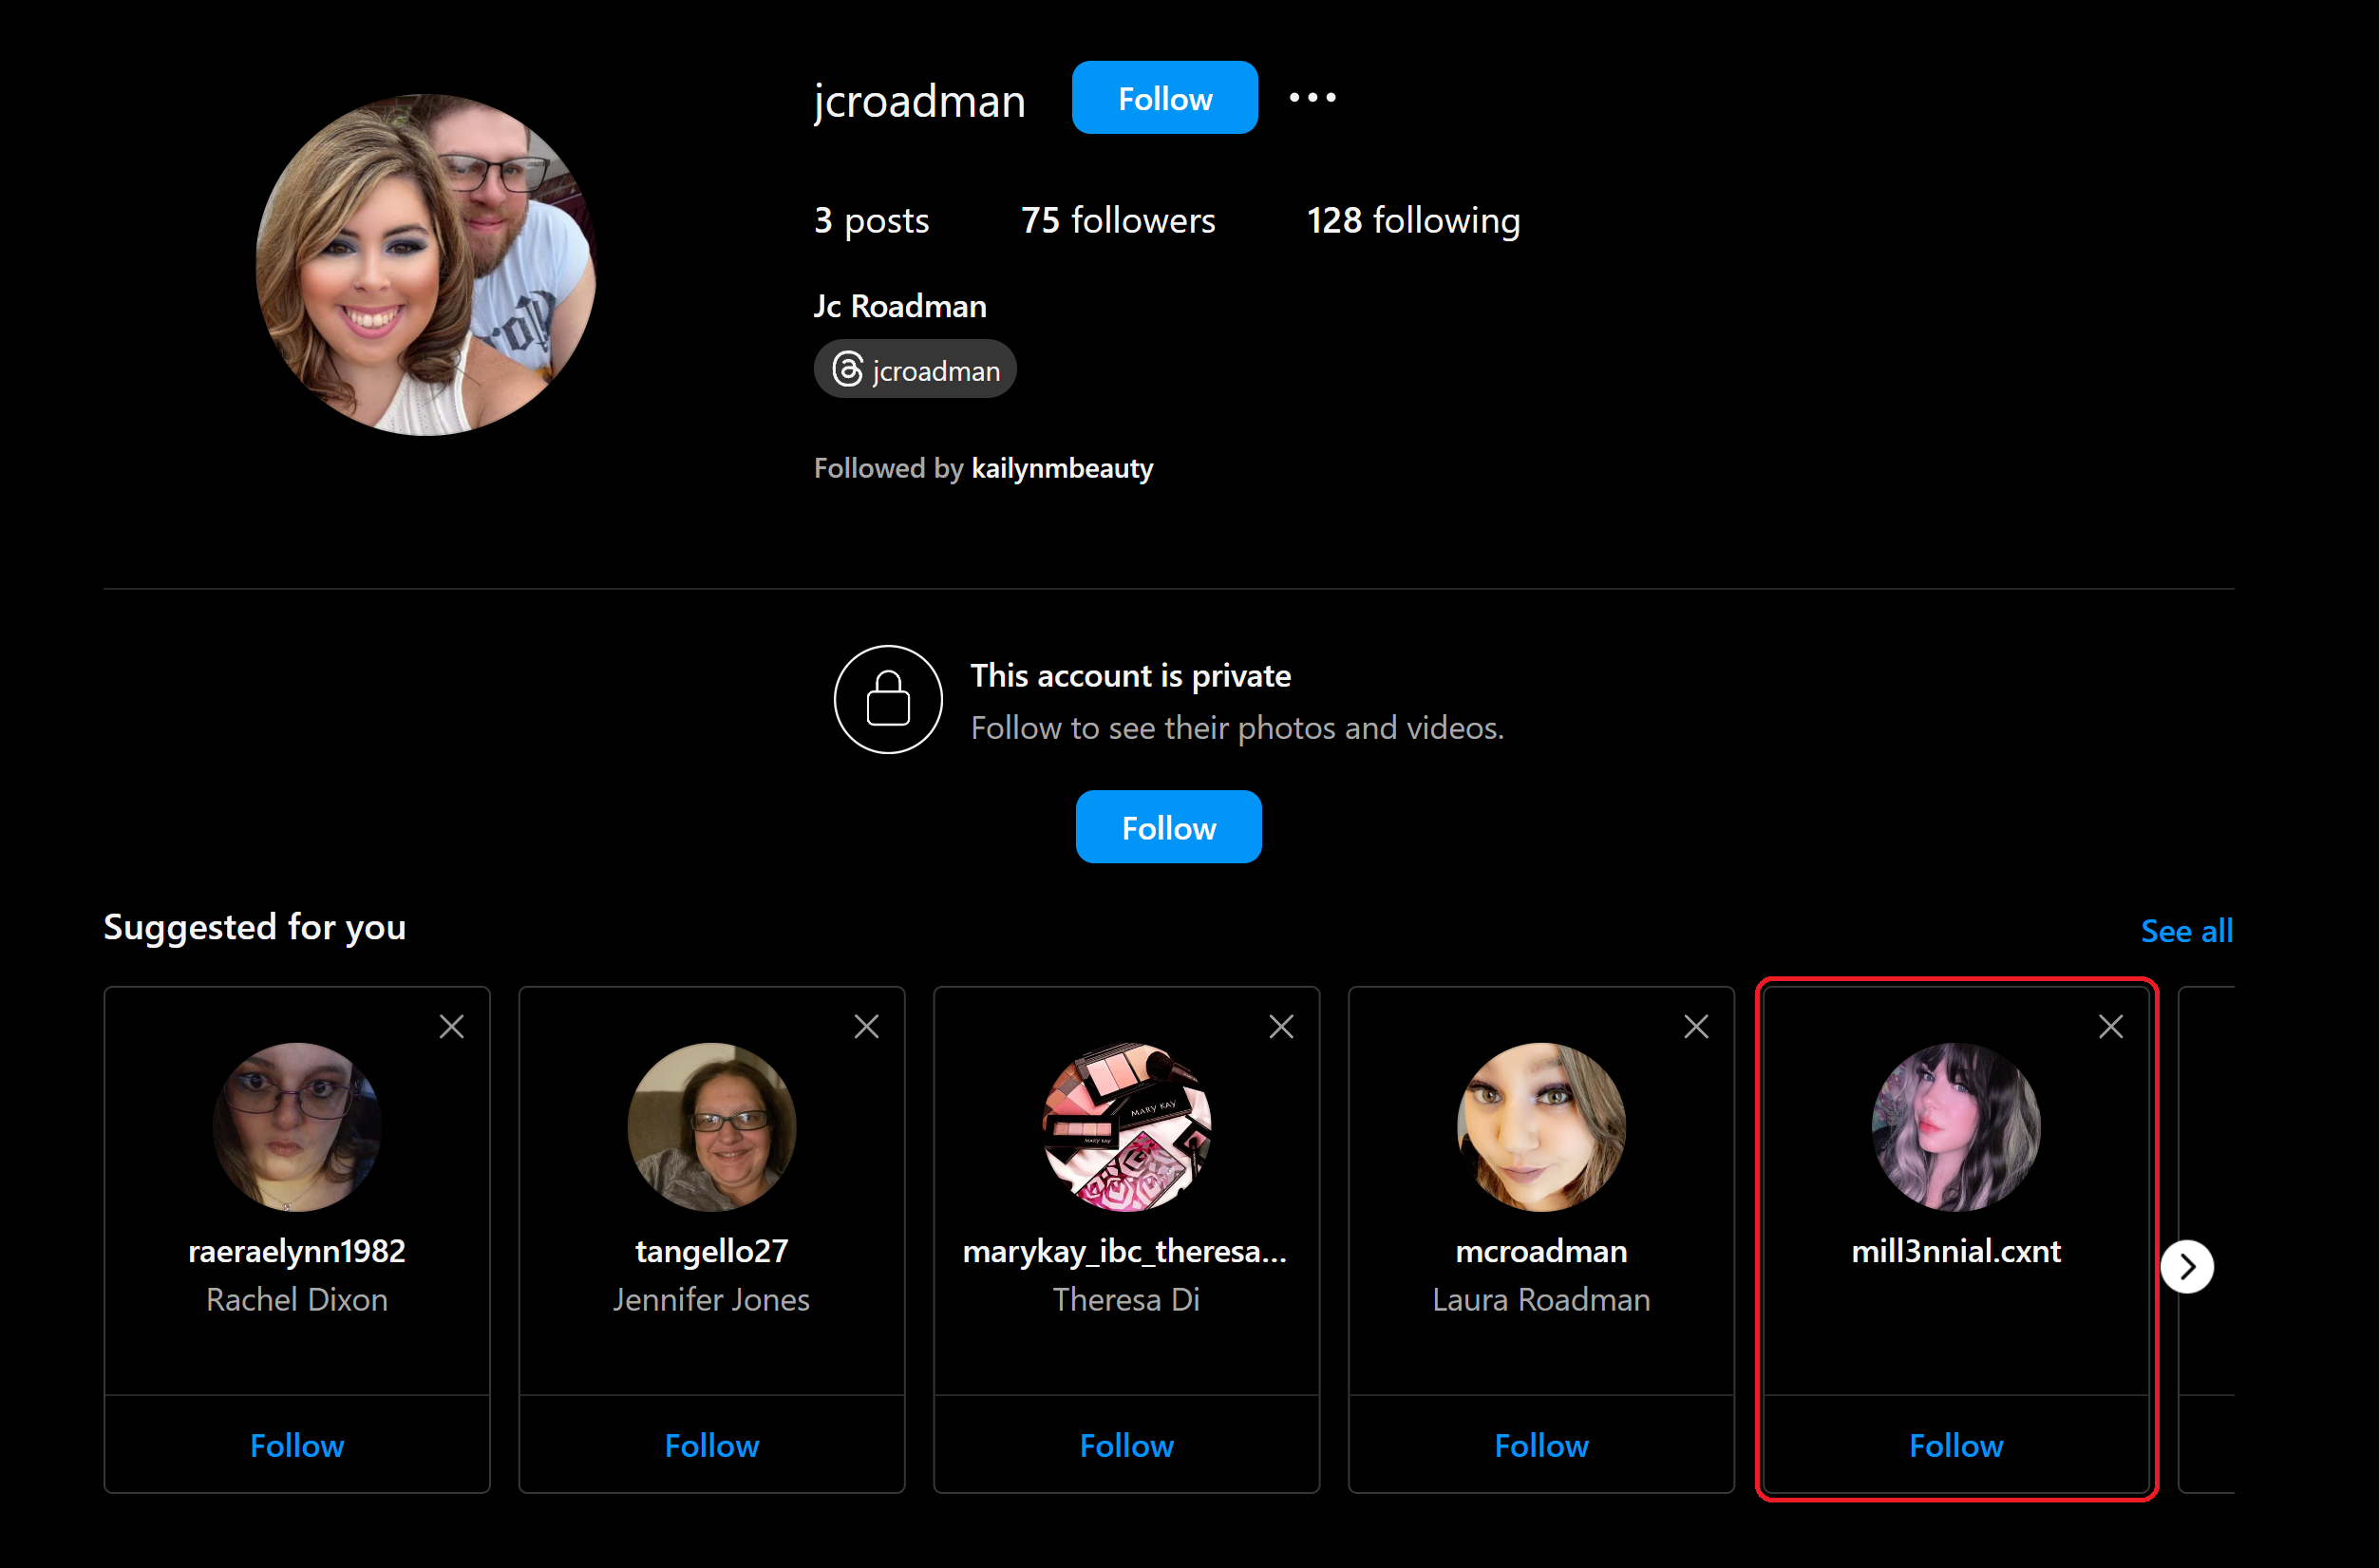The height and width of the screenshot is (1568, 2379).
Task: Open the three-dot options menu beside Follow
Action: coord(1312,97)
